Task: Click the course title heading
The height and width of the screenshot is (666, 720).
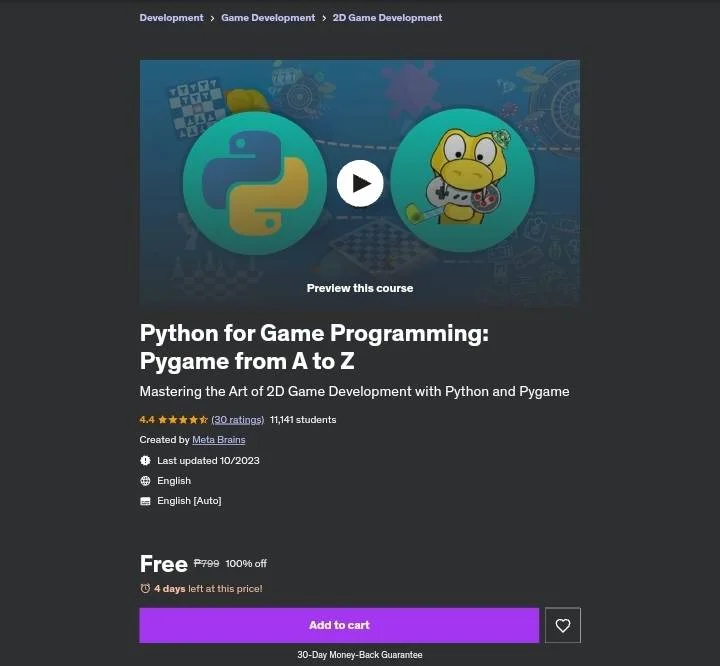Action: tap(314, 347)
